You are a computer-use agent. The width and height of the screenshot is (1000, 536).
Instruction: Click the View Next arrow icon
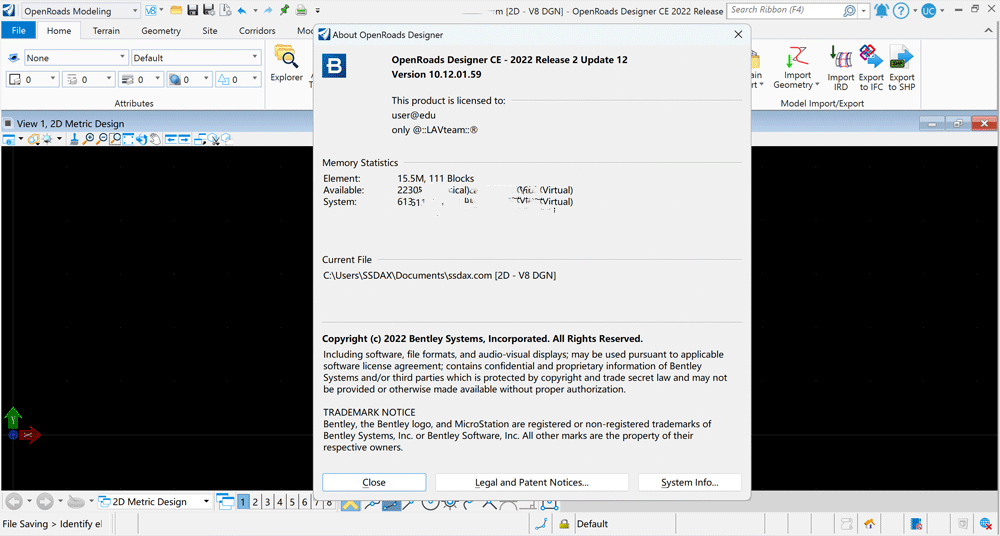184,139
